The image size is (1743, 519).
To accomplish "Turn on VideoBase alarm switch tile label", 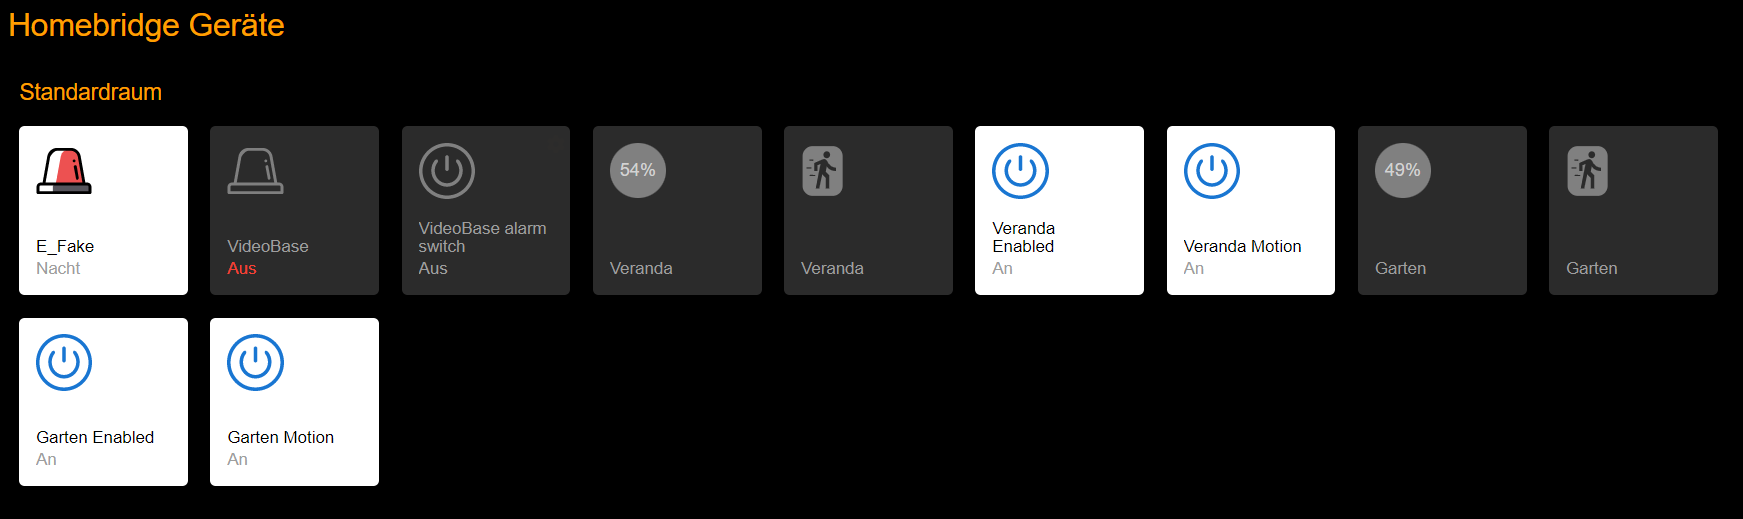I will click(x=482, y=237).
